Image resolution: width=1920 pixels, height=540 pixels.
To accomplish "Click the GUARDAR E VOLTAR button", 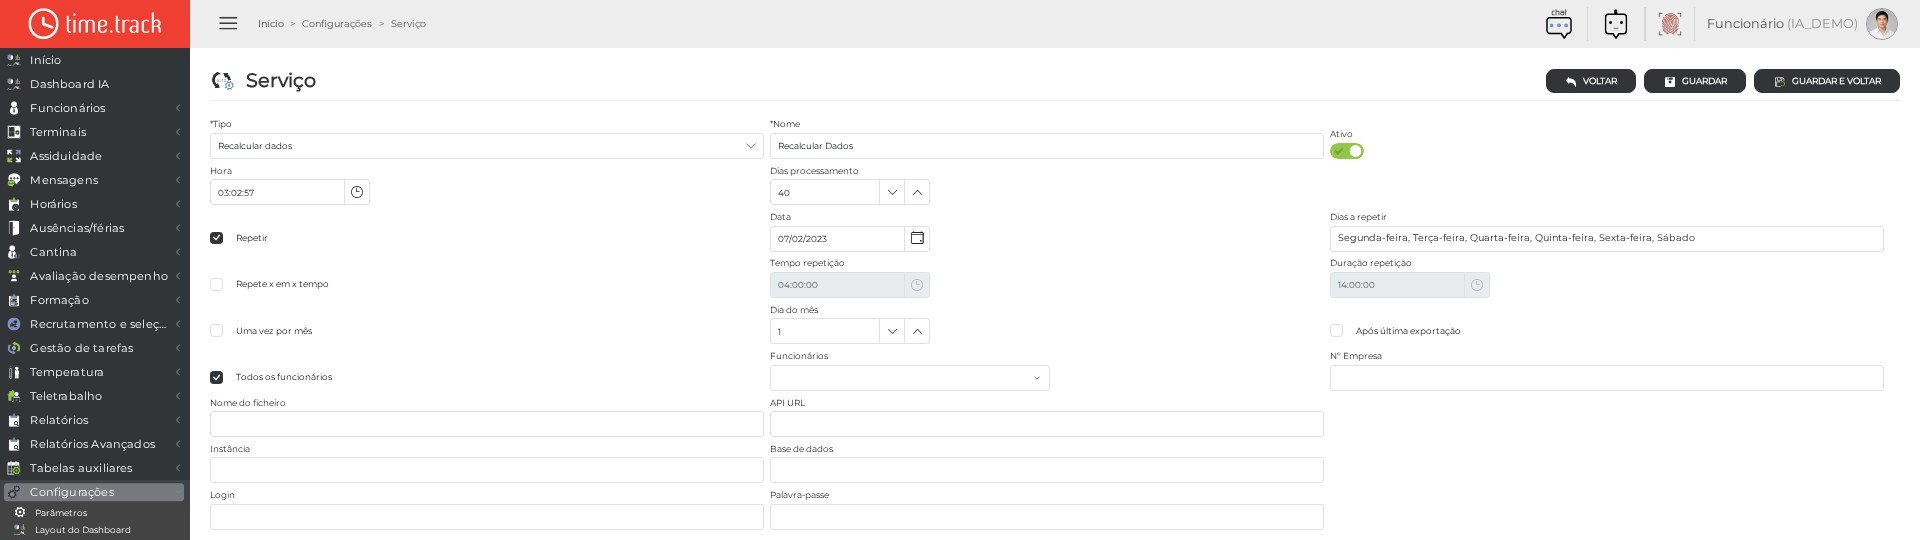I will pyautogui.click(x=1827, y=81).
